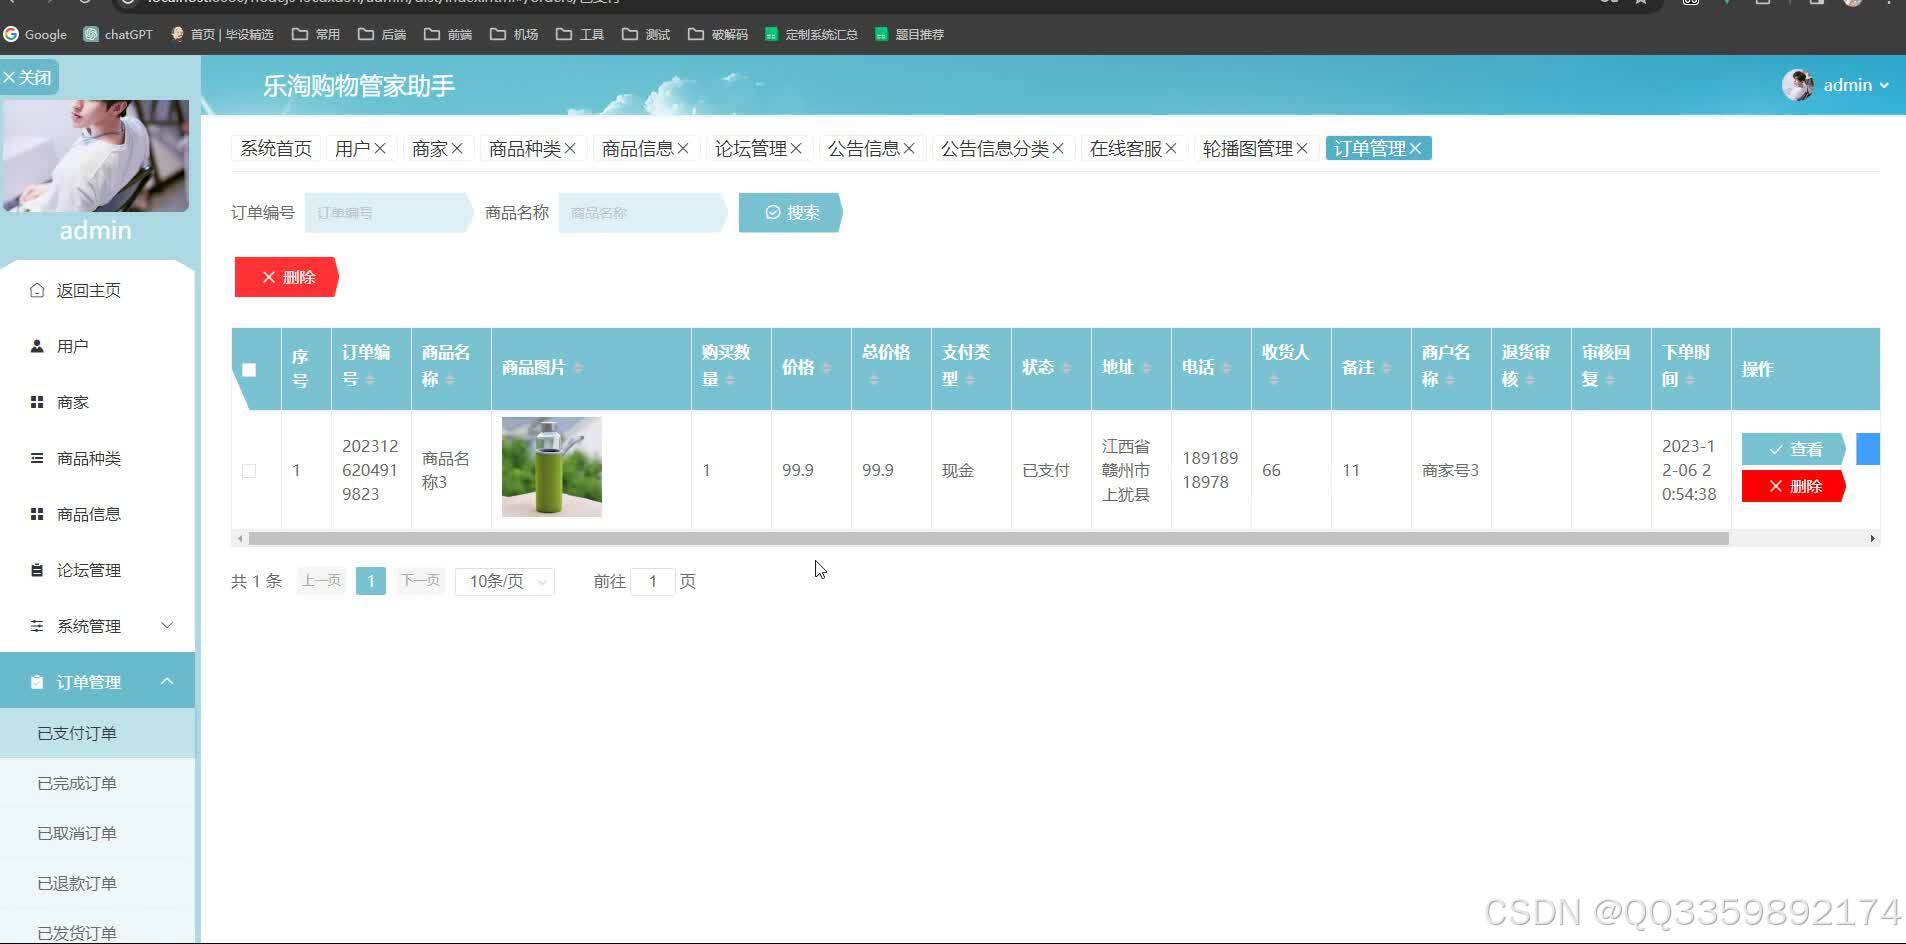The height and width of the screenshot is (944, 1906).
Task: Sort by 价格 column arrows
Action: point(826,368)
